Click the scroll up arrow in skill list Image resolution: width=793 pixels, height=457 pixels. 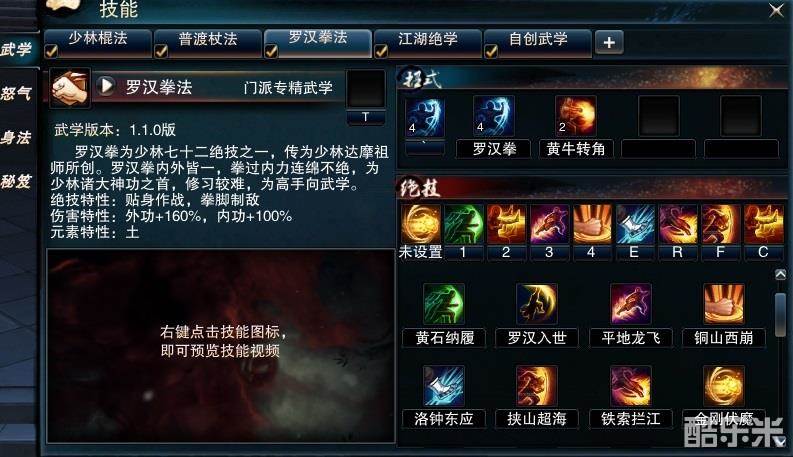780,275
